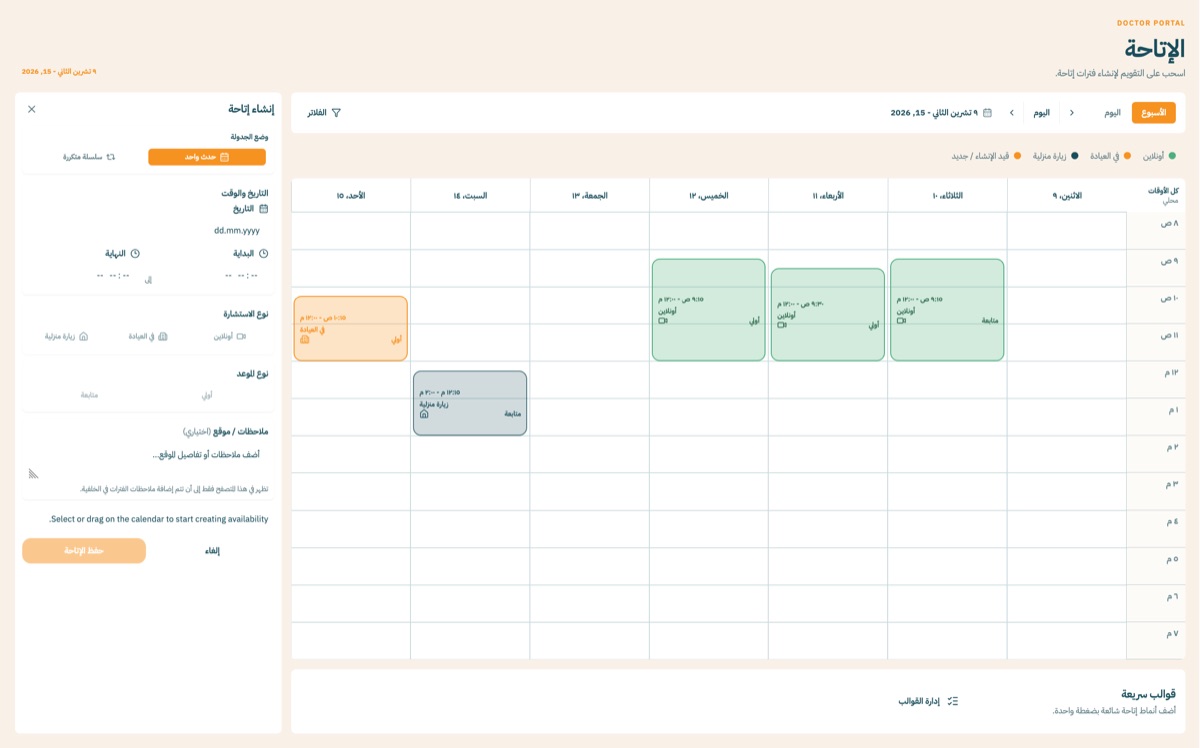
Task: Click the إلغاء cancel button
Action: tap(212, 551)
